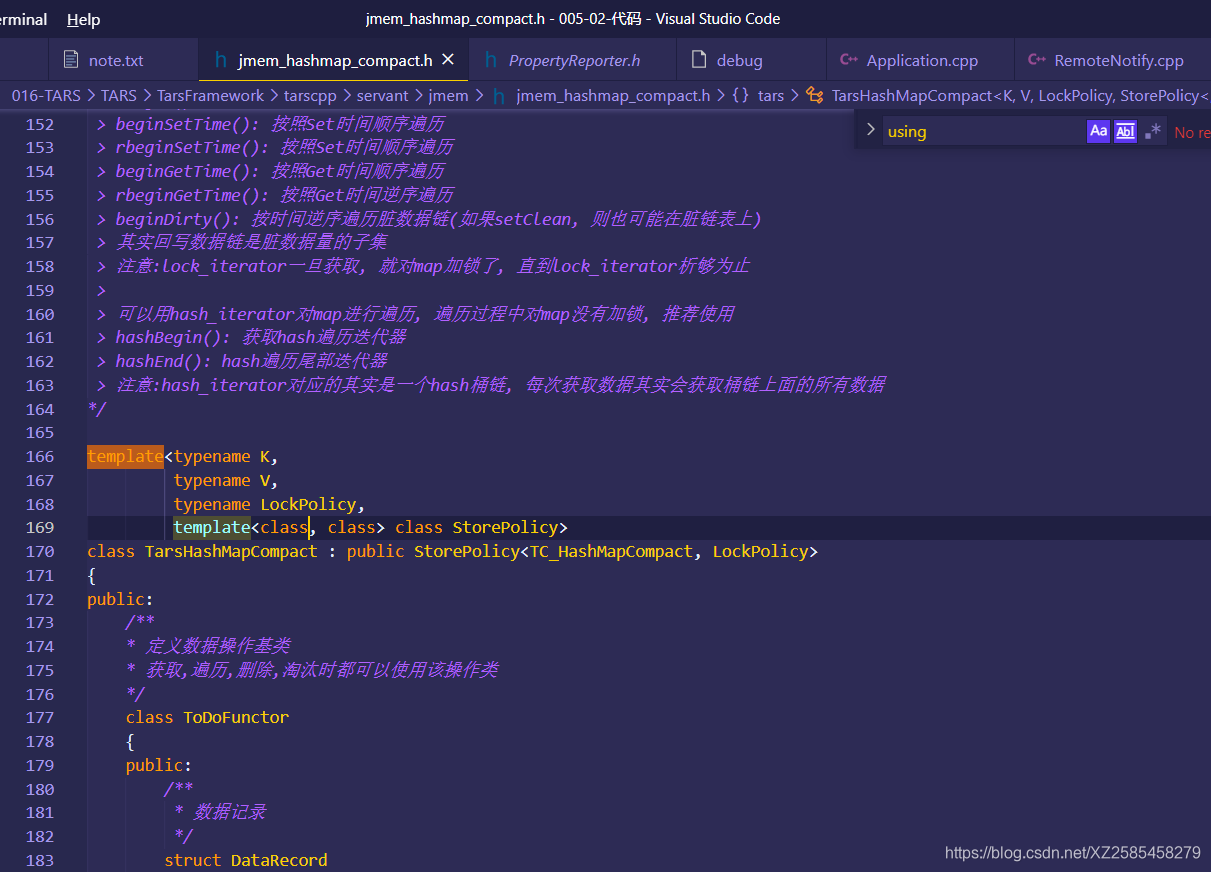Select the jmem_hashmap_compact.h tab
Viewport: 1211px width, 872px height.
335,60
